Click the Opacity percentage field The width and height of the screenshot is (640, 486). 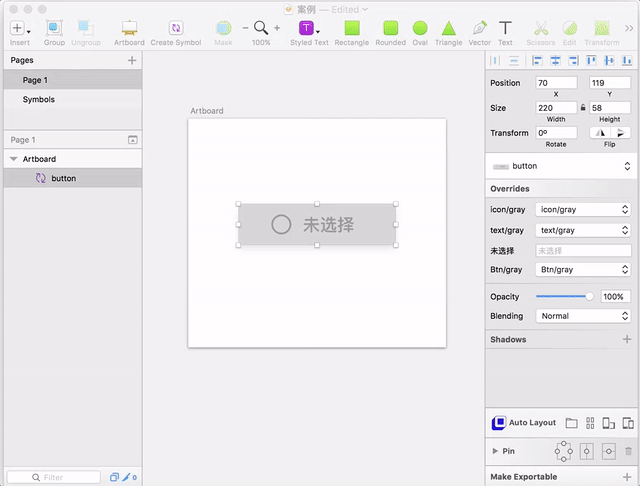pos(616,297)
